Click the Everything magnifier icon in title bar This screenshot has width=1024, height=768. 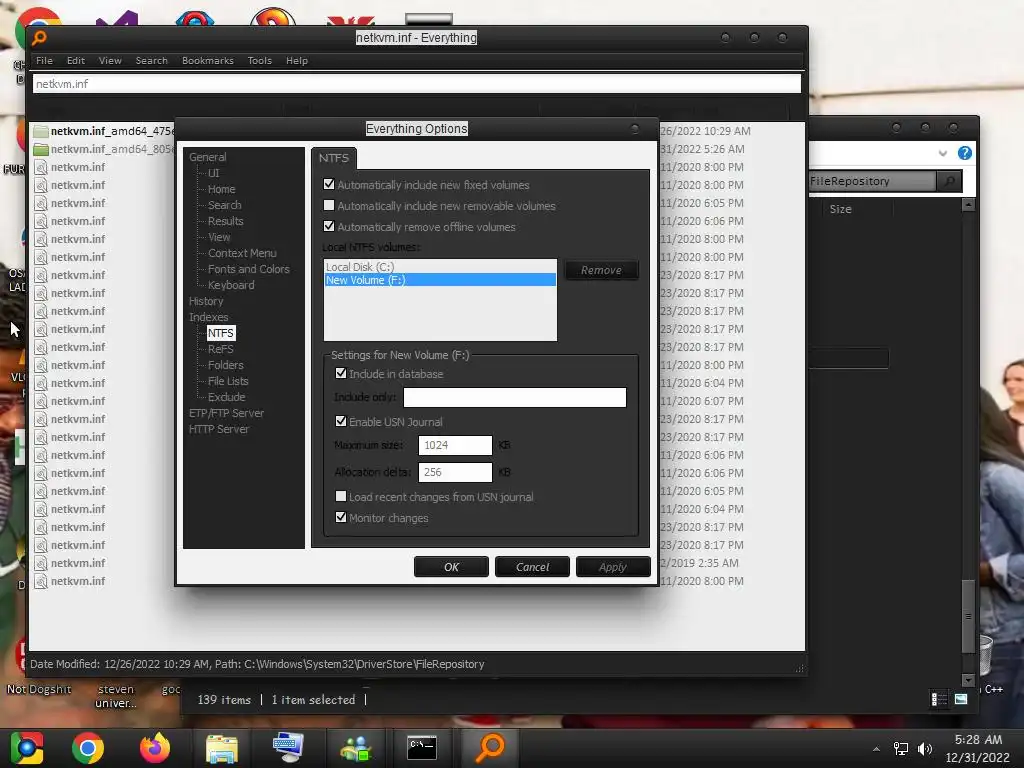coord(39,38)
